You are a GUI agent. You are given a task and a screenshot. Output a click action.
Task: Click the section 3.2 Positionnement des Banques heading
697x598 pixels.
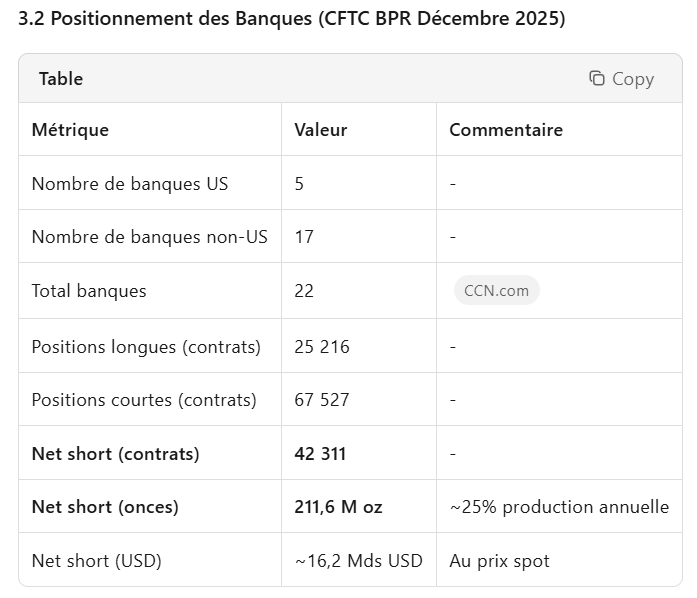tap(292, 20)
